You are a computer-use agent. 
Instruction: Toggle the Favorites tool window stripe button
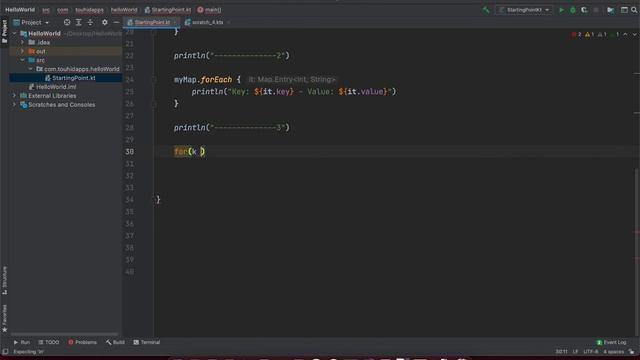tap(4, 318)
